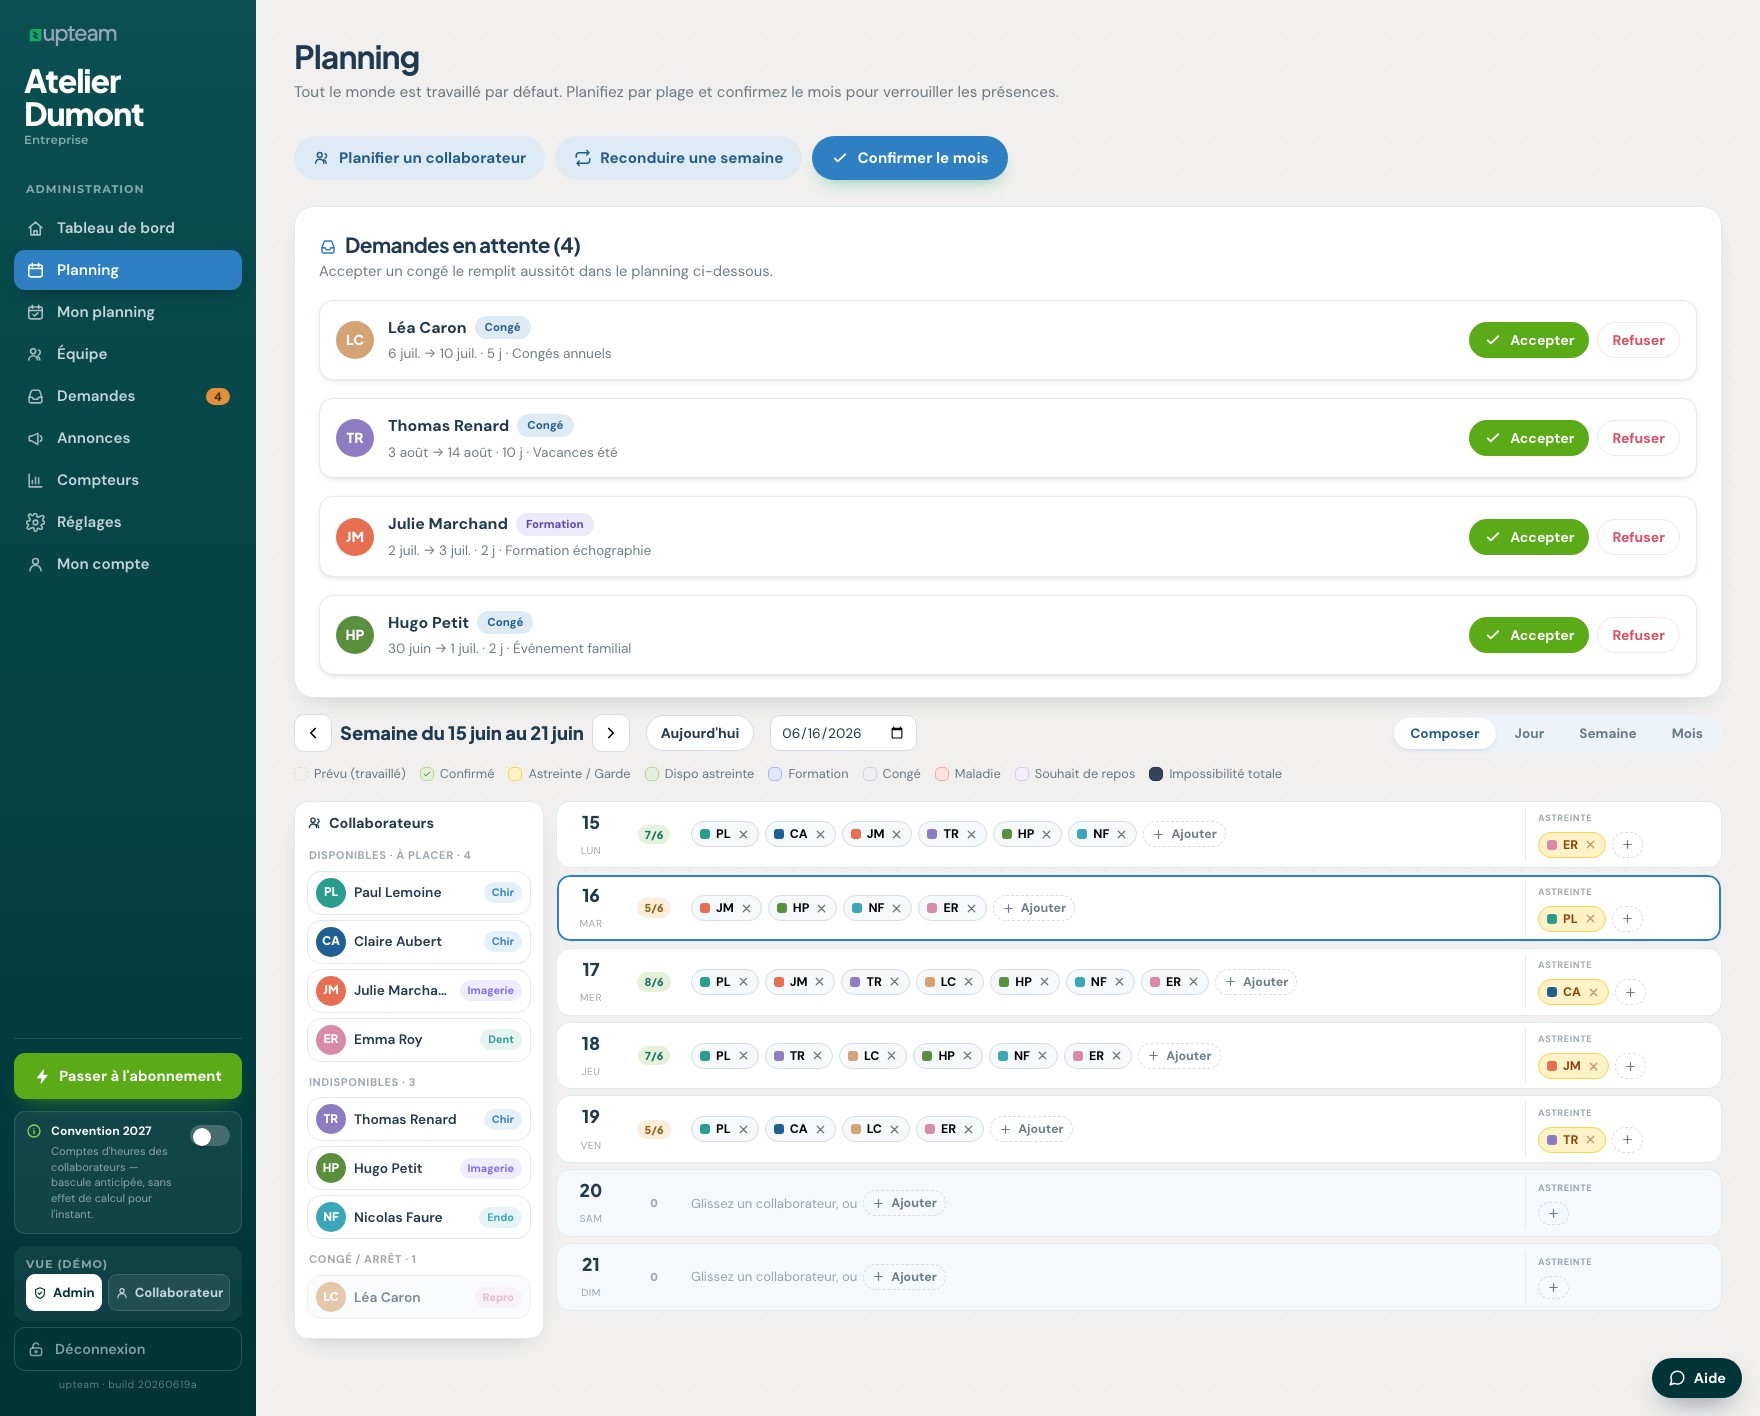The image size is (1760, 1416).
Task: Toggle the Convention 2027 switch
Action: [x=210, y=1136]
